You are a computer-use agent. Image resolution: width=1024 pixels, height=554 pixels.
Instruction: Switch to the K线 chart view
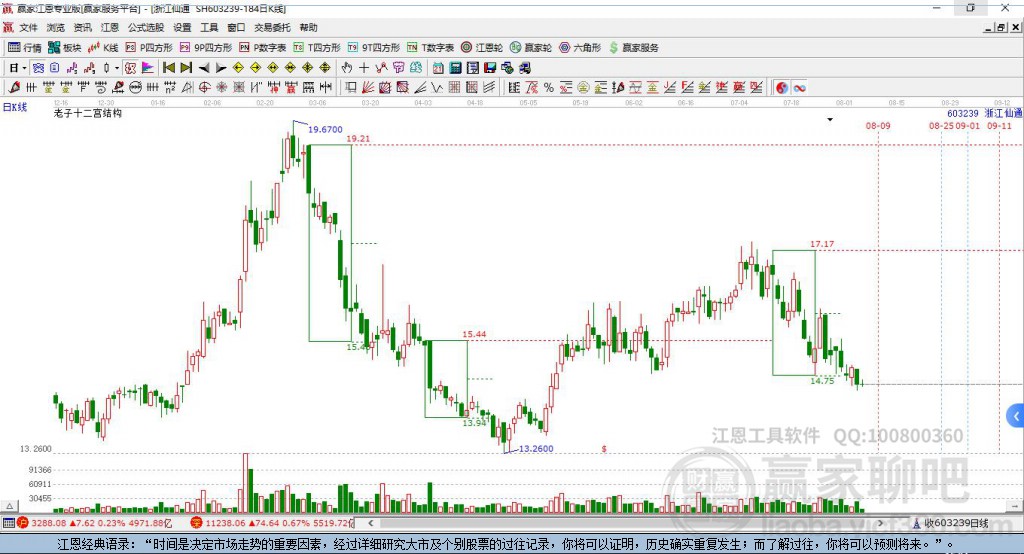point(103,48)
